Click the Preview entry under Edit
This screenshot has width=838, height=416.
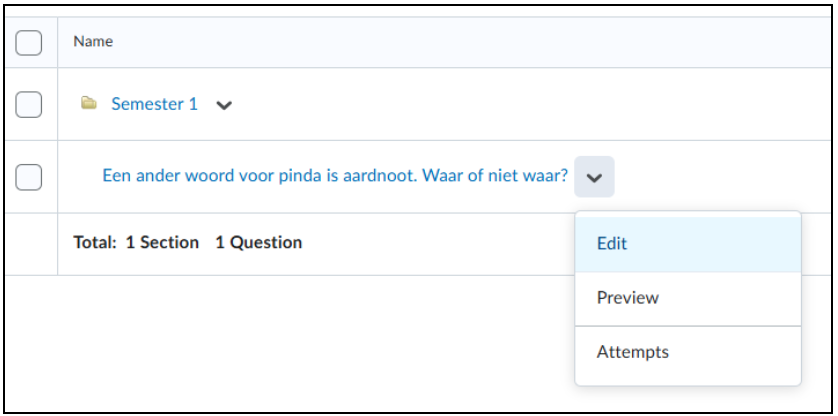click(x=688, y=298)
